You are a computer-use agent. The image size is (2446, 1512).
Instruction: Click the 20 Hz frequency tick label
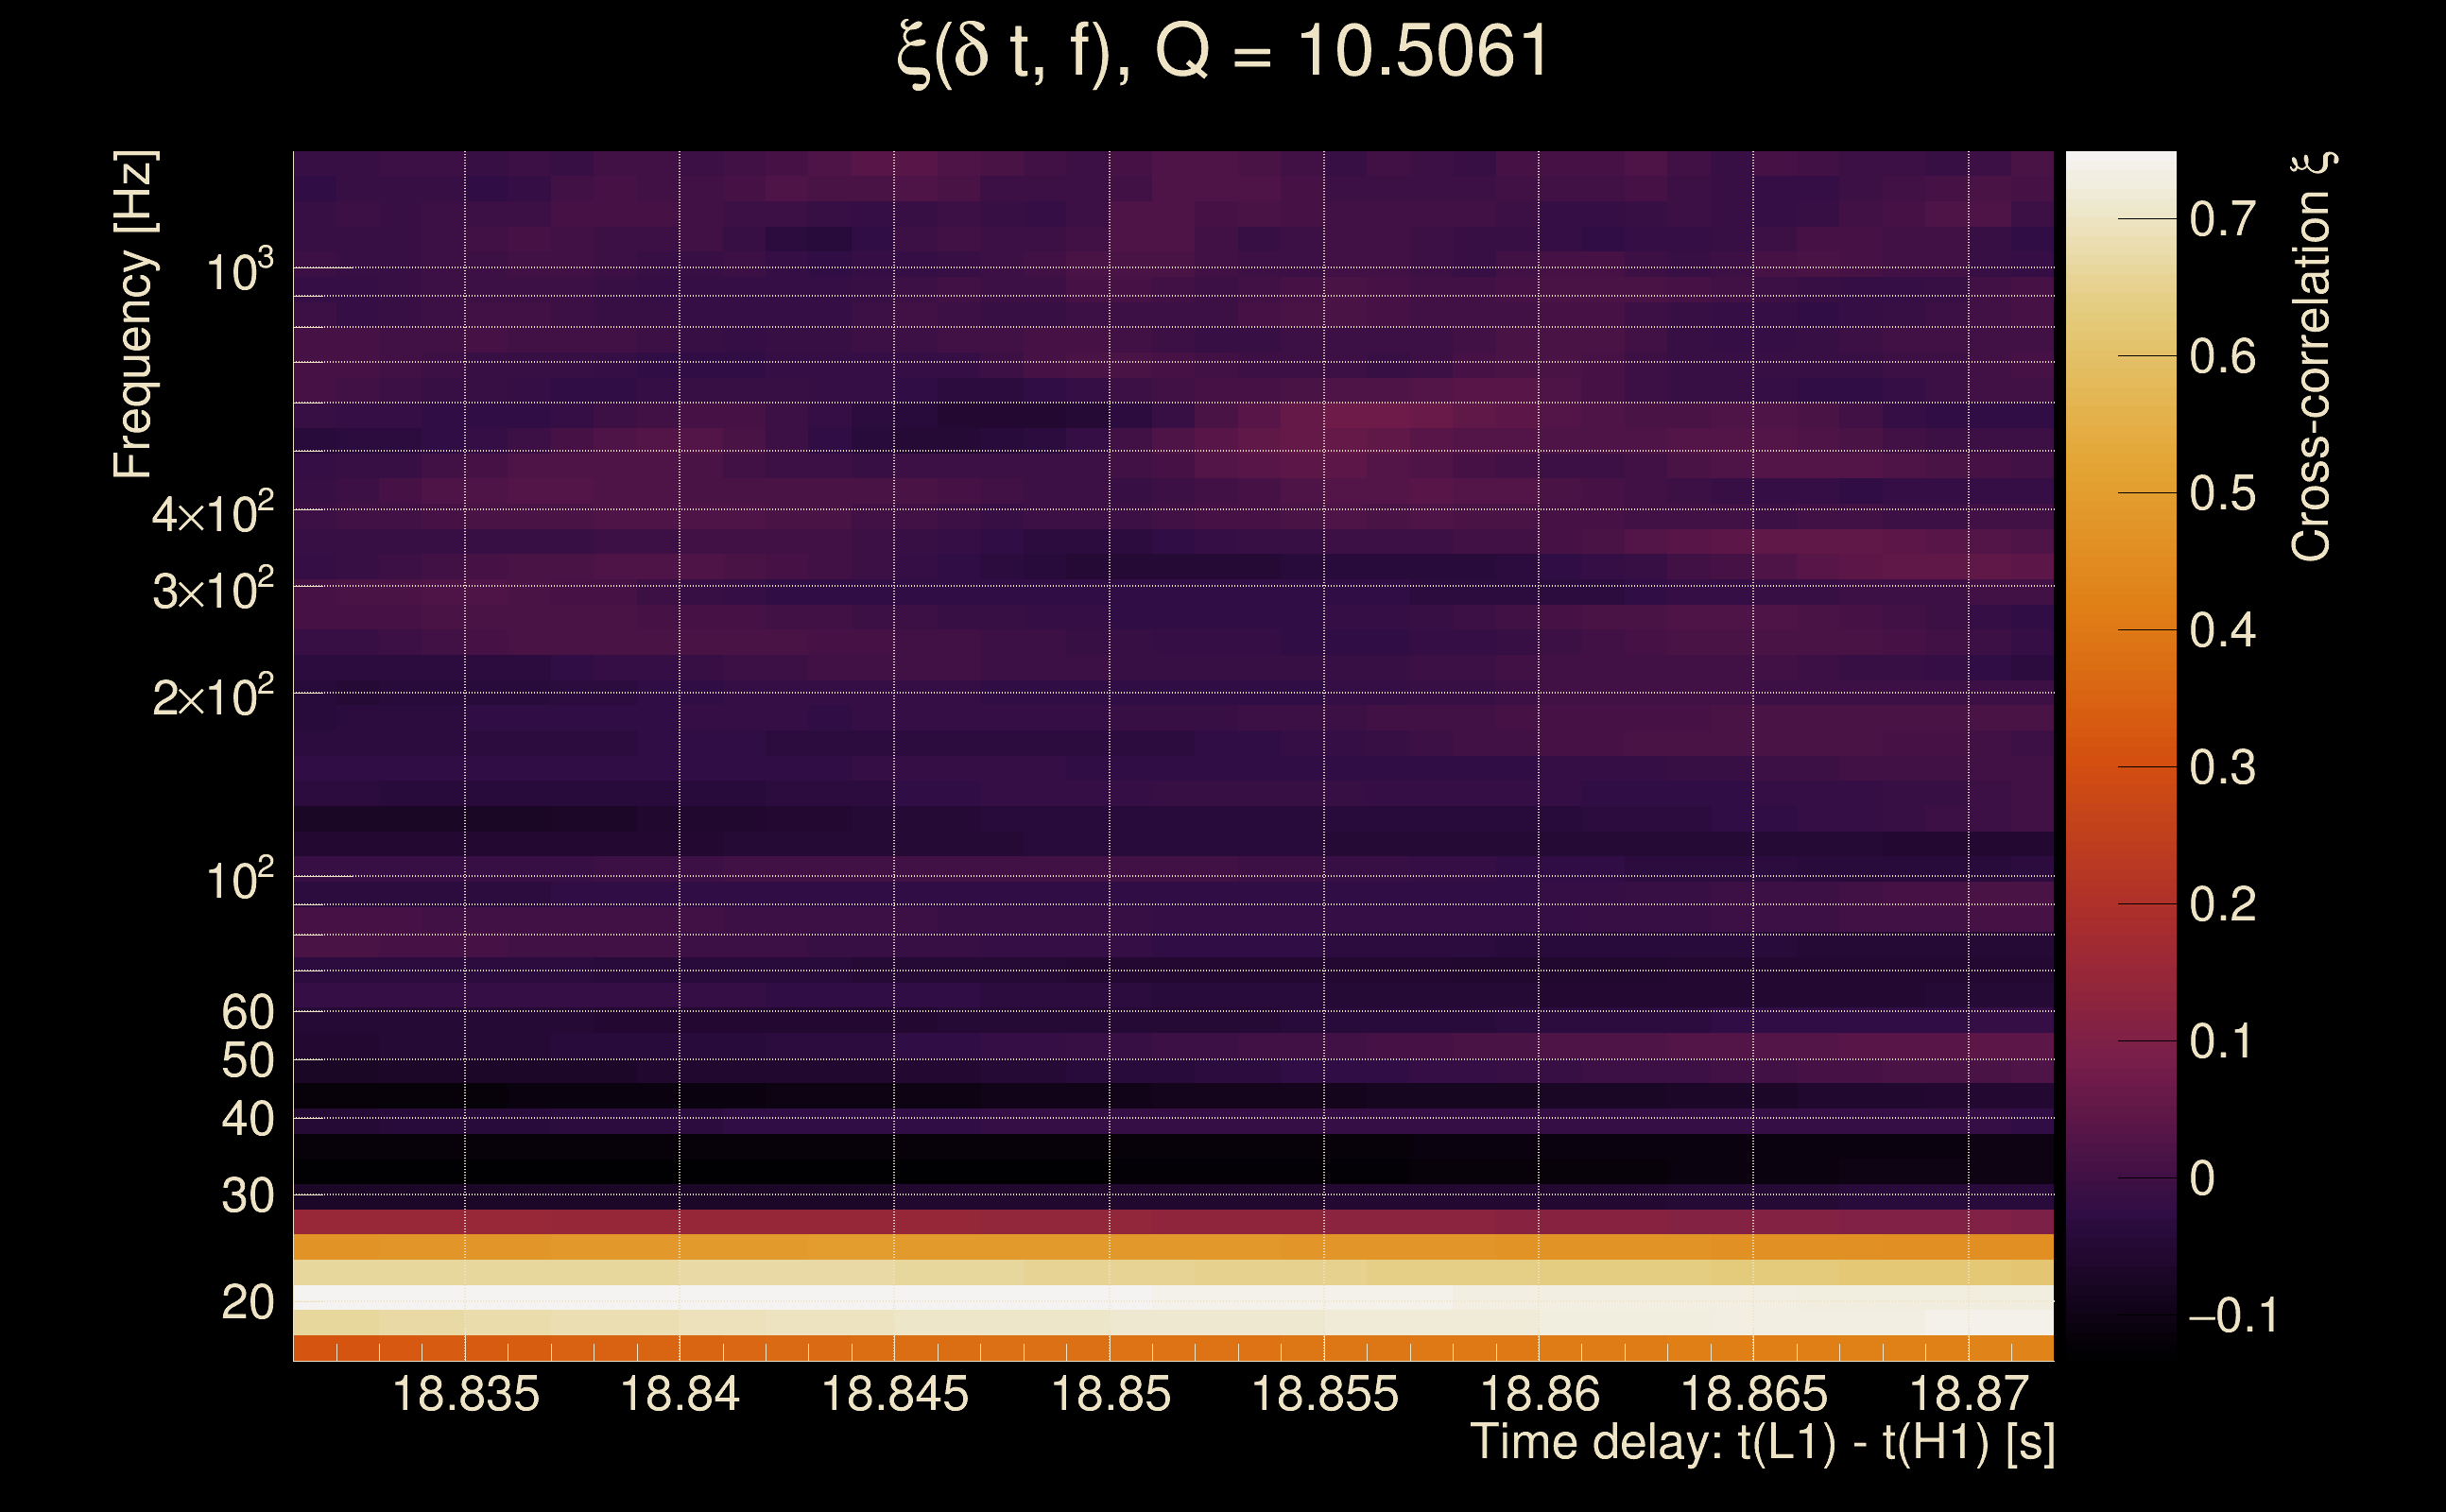(x=247, y=1303)
